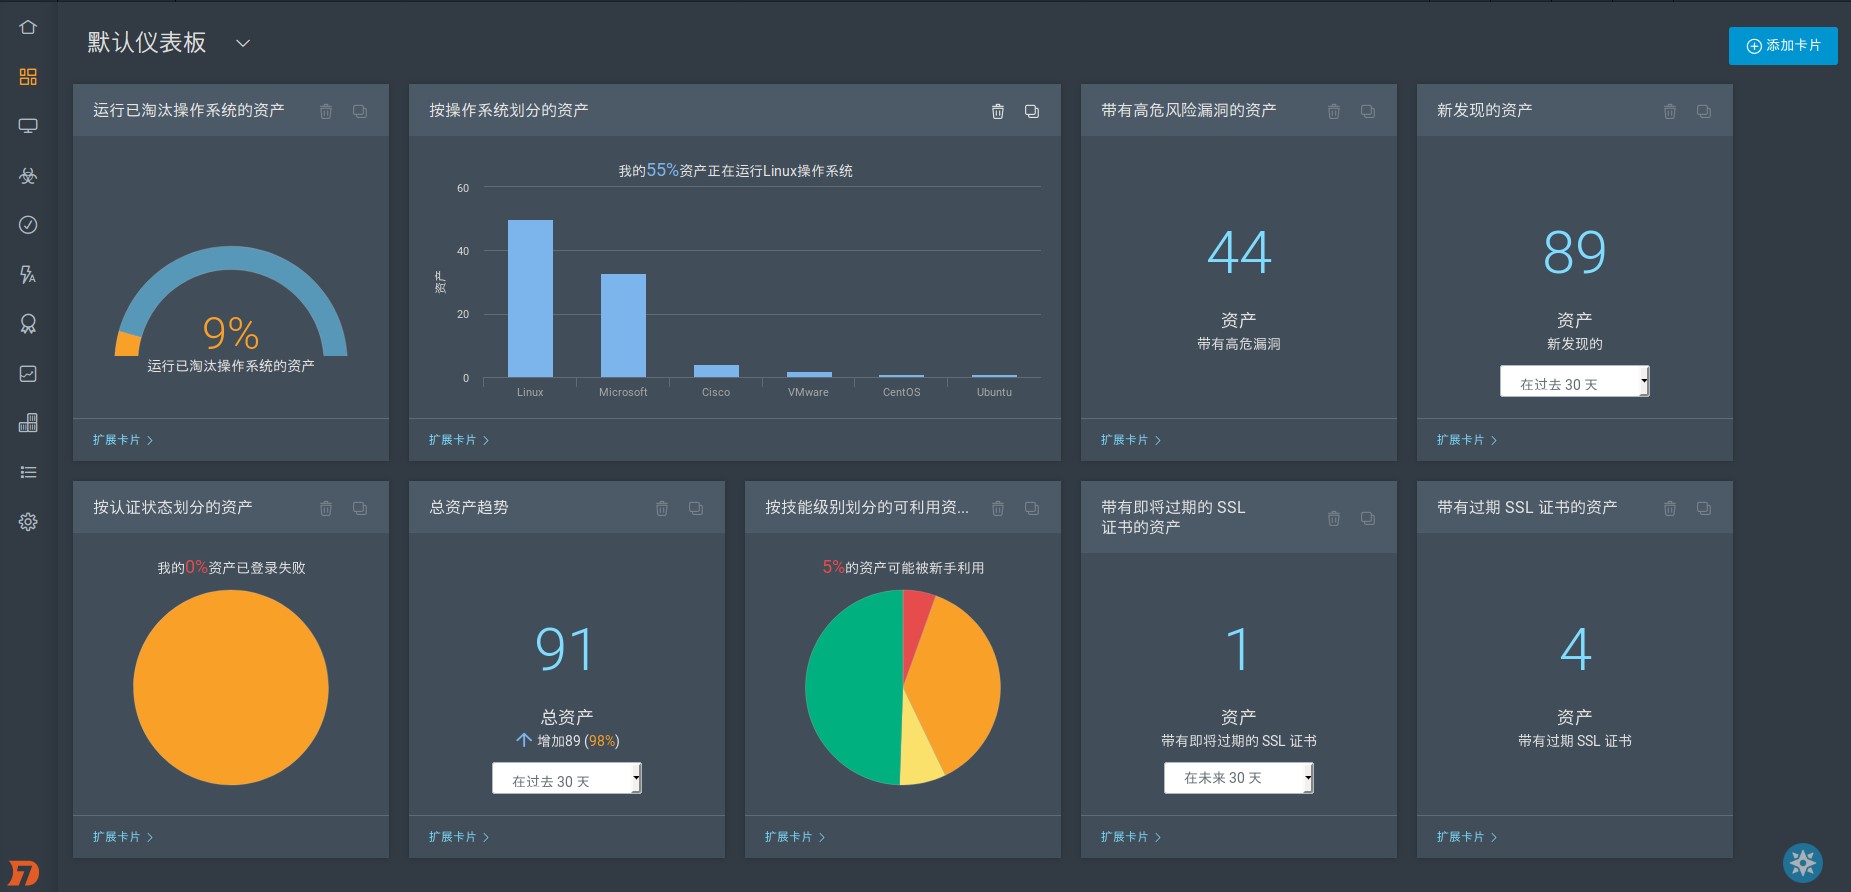This screenshot has width=1851, height=892.
Task: Copy the 带有即将过期的 SSL 证书 card
Action: pyautogui.click(x=1368, y=518)
